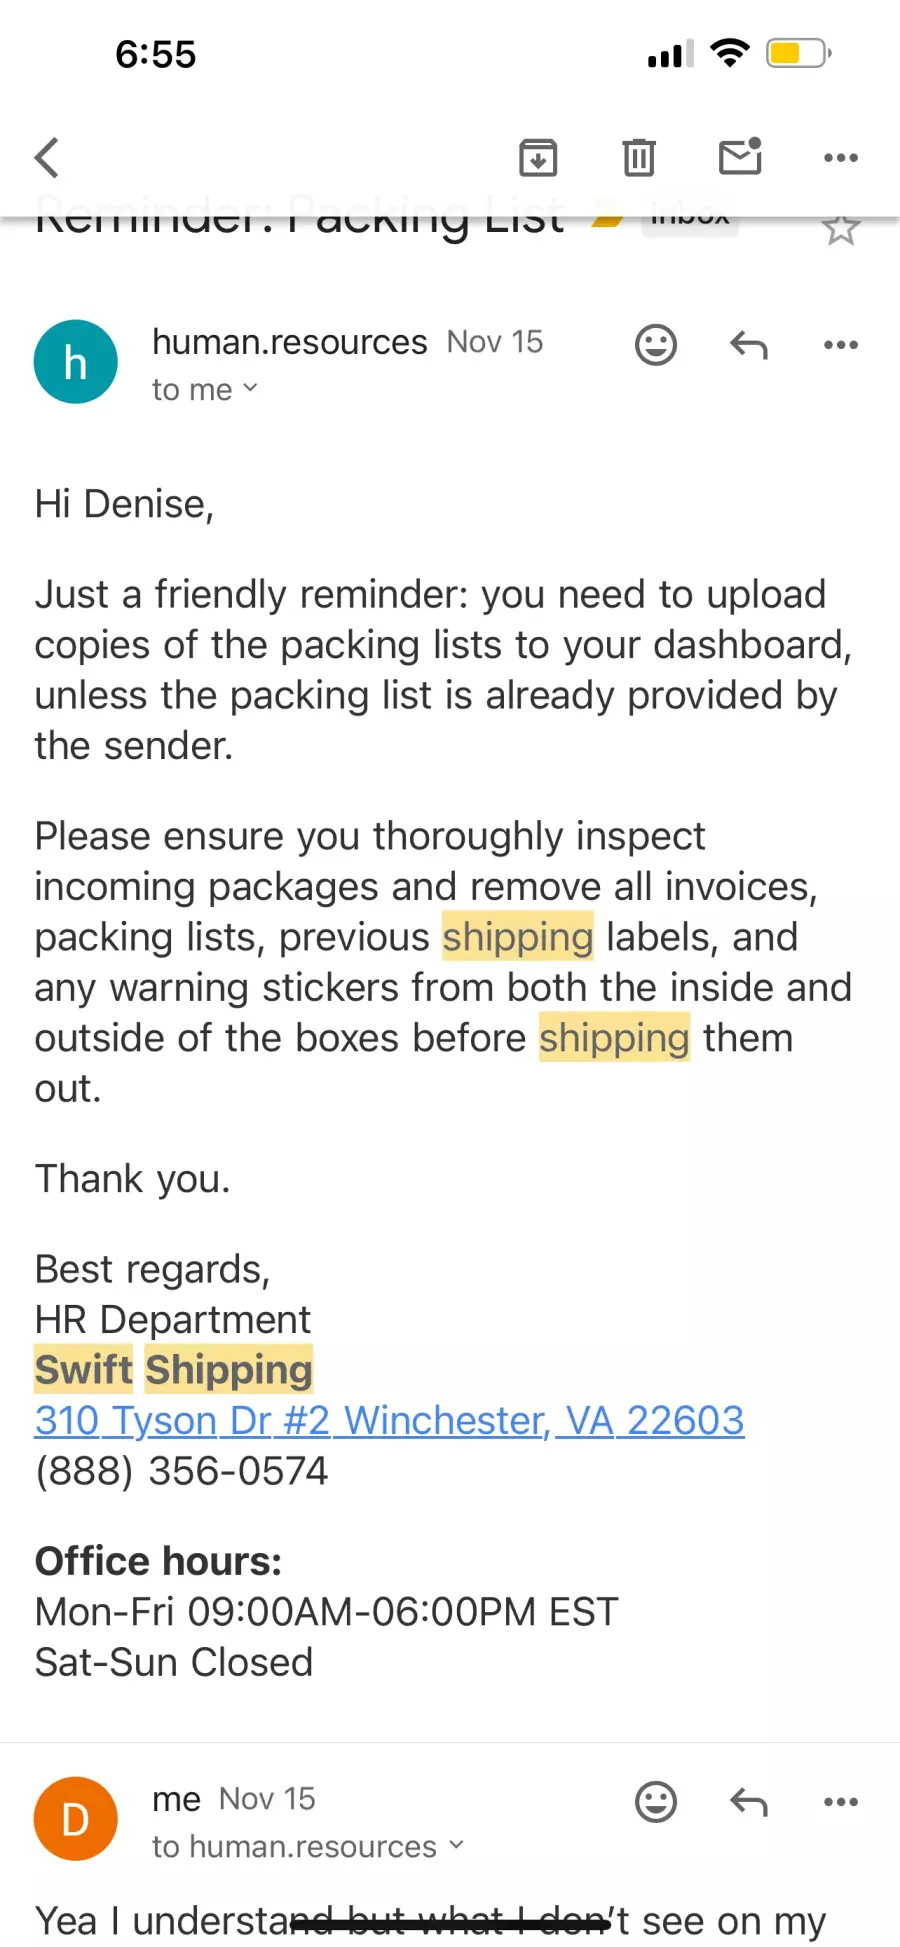This screenshot has width=900, height=1947.
Task: Tap the human.resources sender name
Action: pos(290,342)
